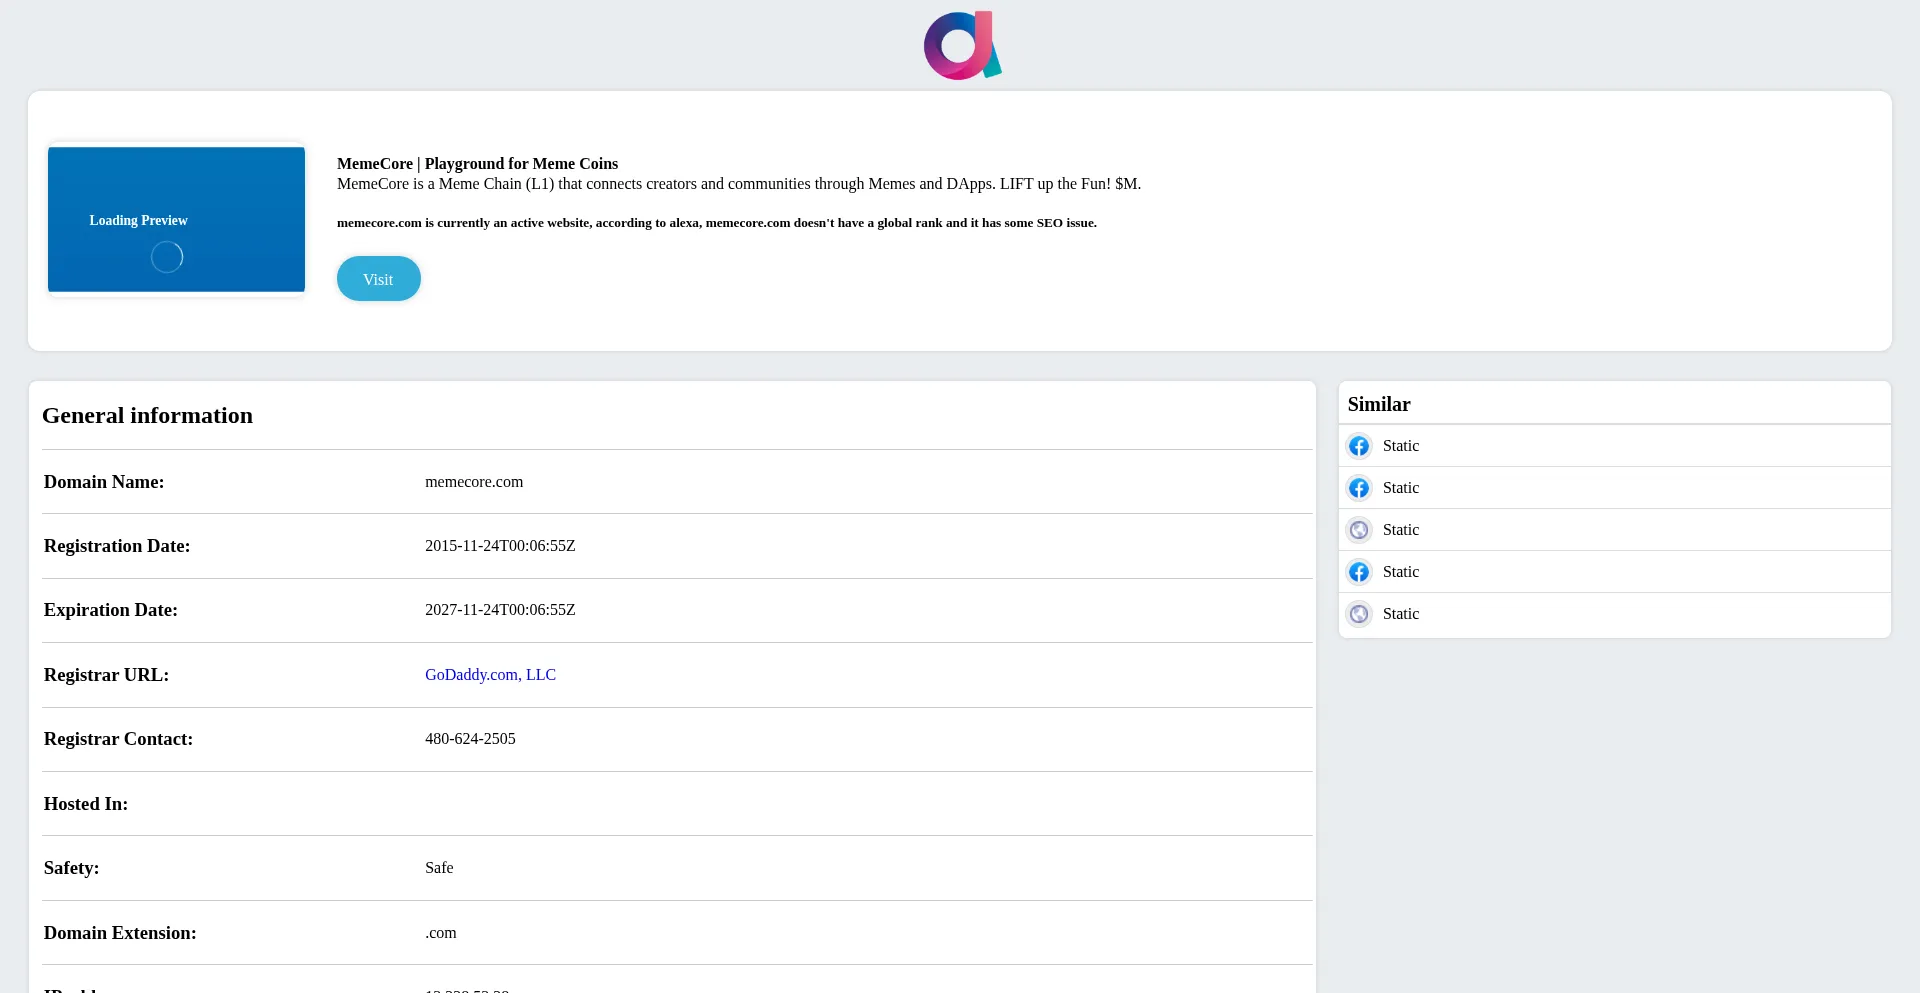Click the .com domain extension value

(440, 933)
